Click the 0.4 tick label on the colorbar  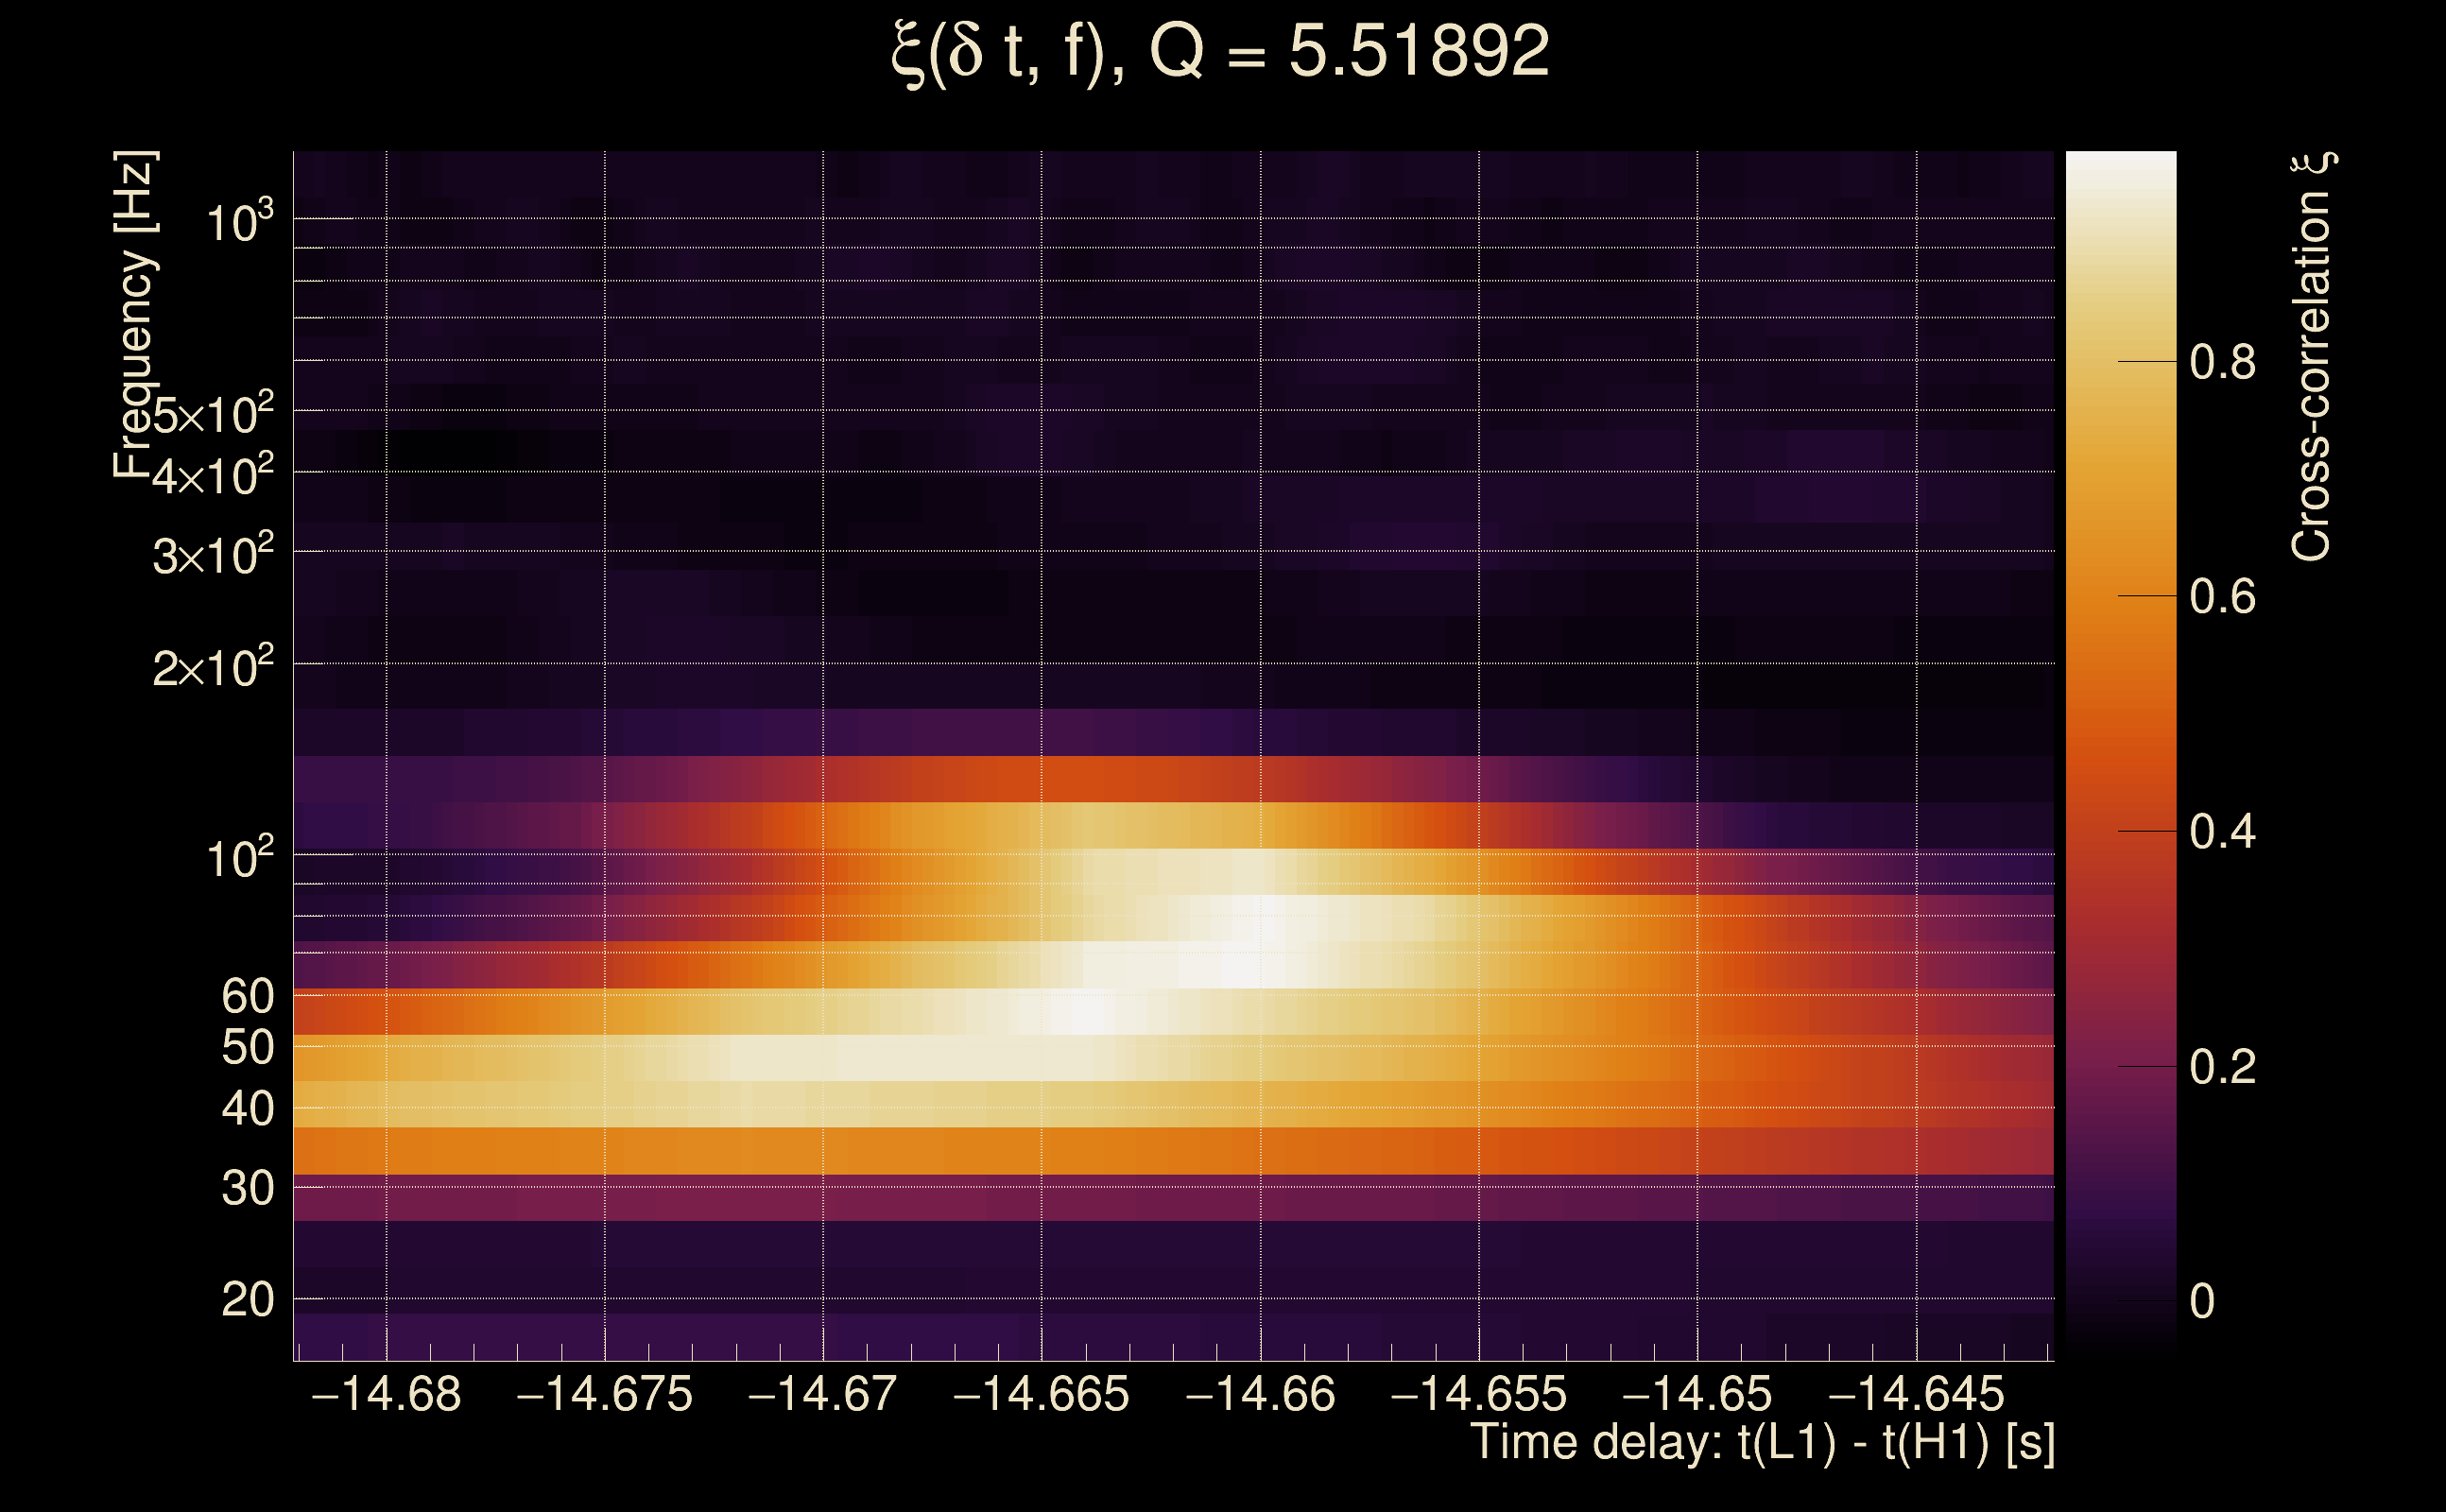point(2222,832)
